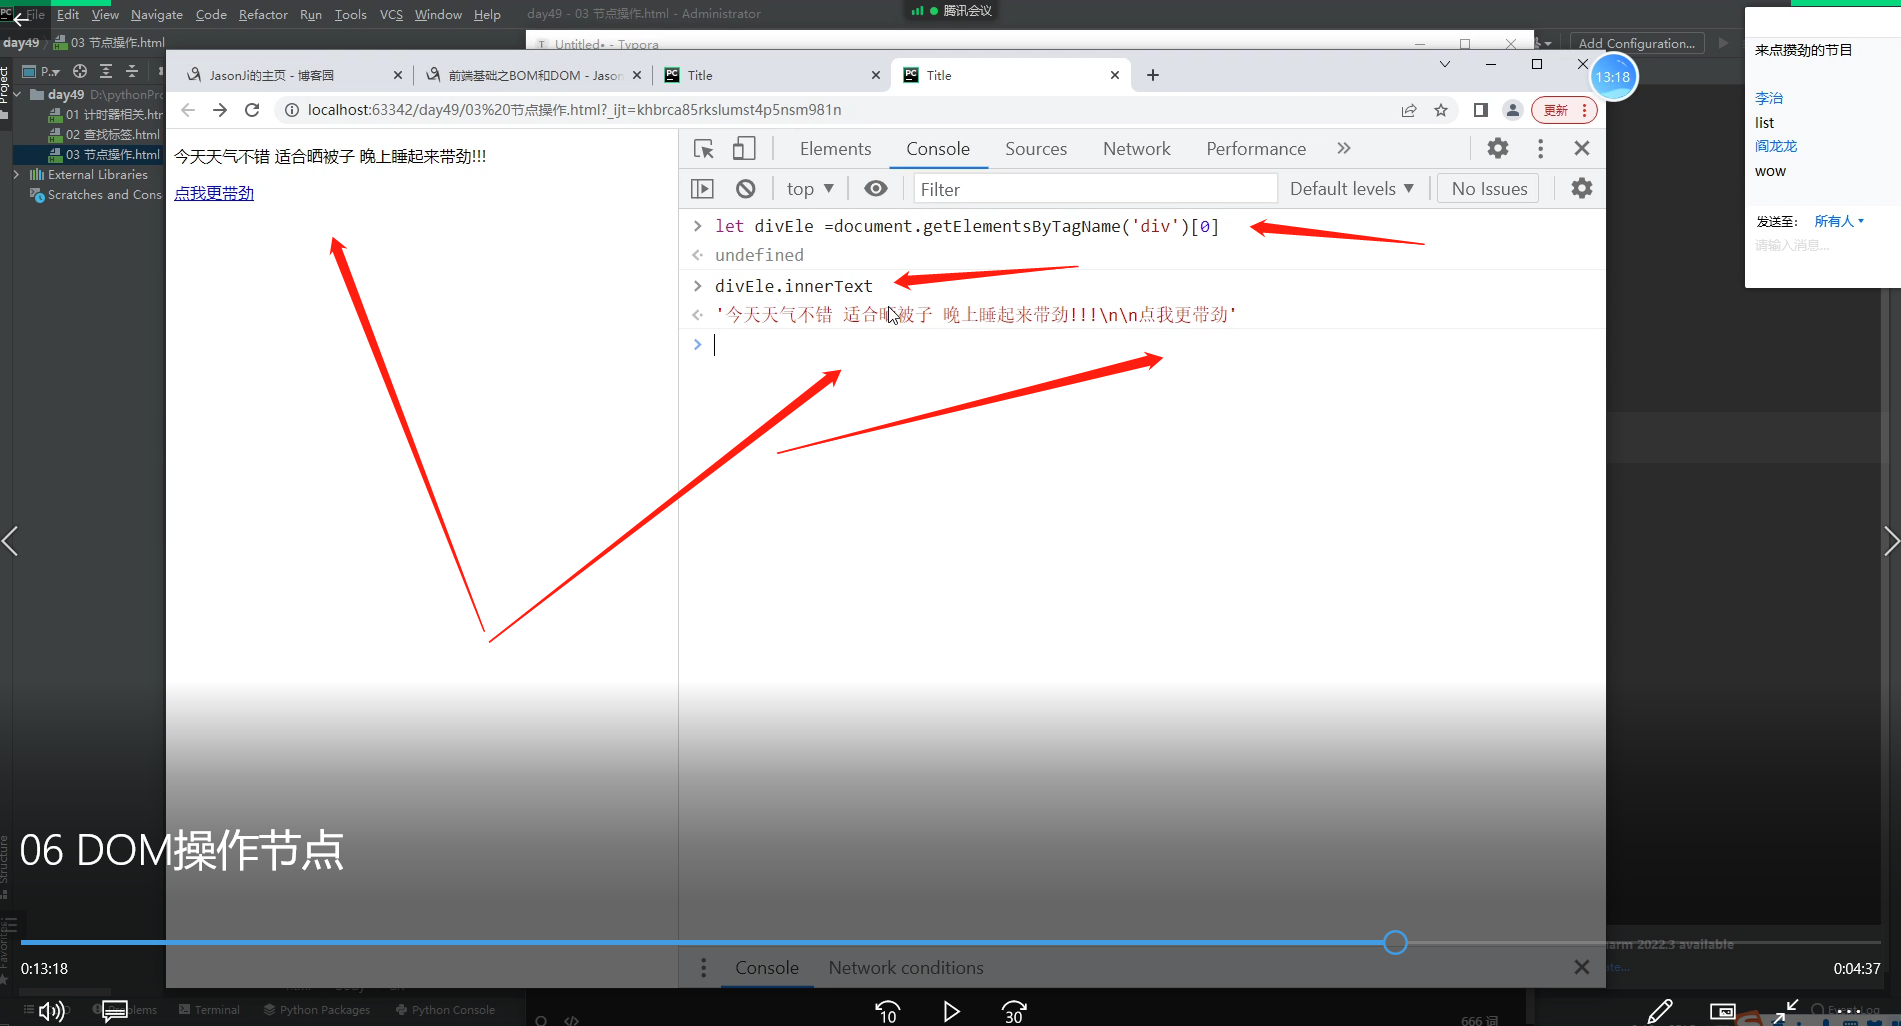Rewind the video 10 seconds
Screen dimensions: 1901x1026
(x=888, y=1012)
